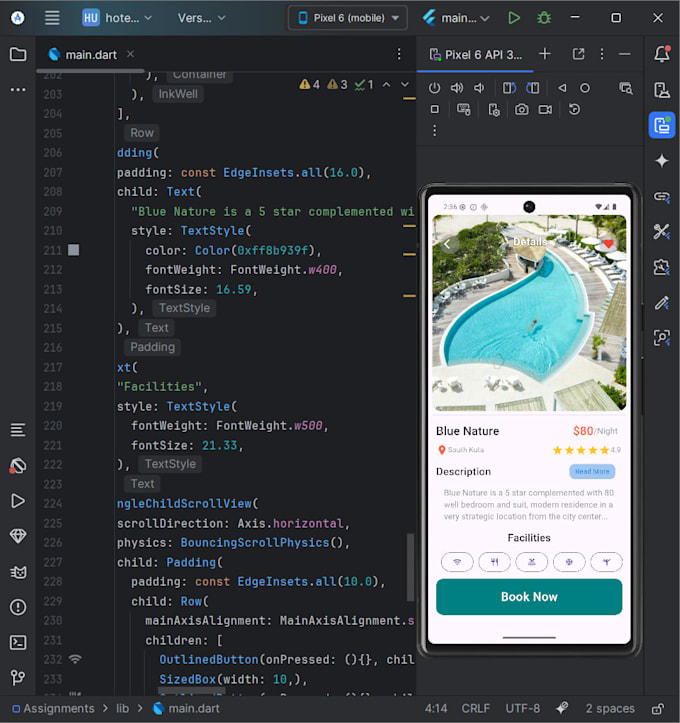This screenshot has height=723, width=680.
Task: Click 4:14 cursor position indicator
Action: [436, 708]
